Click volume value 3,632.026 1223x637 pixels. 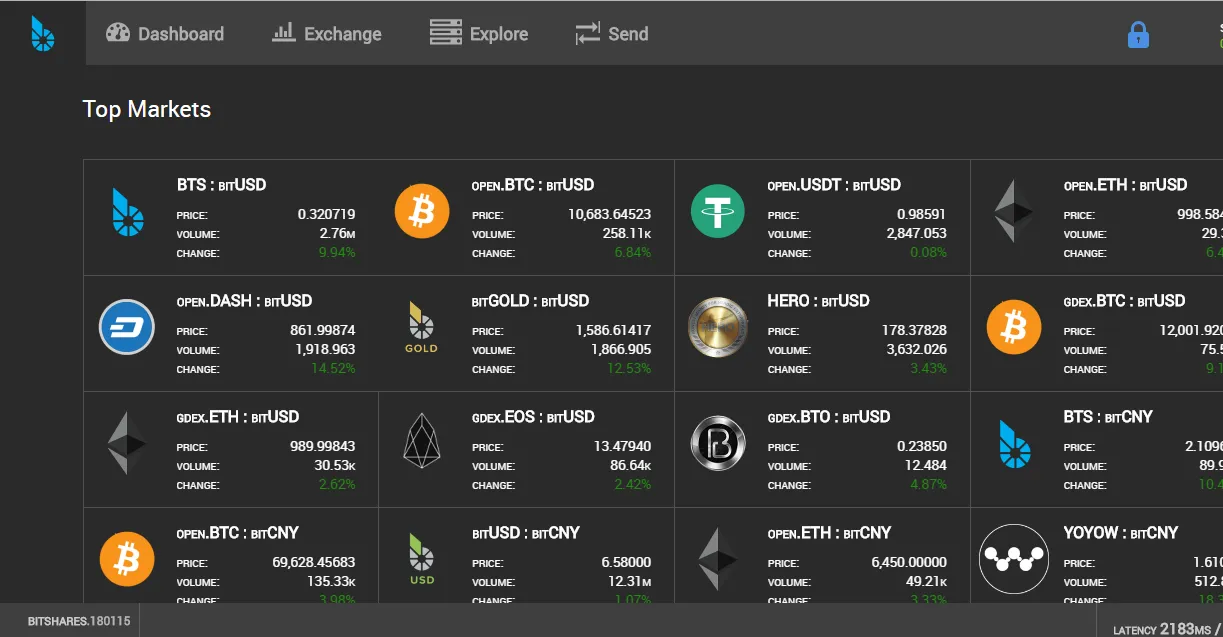(x=916, y=349)
